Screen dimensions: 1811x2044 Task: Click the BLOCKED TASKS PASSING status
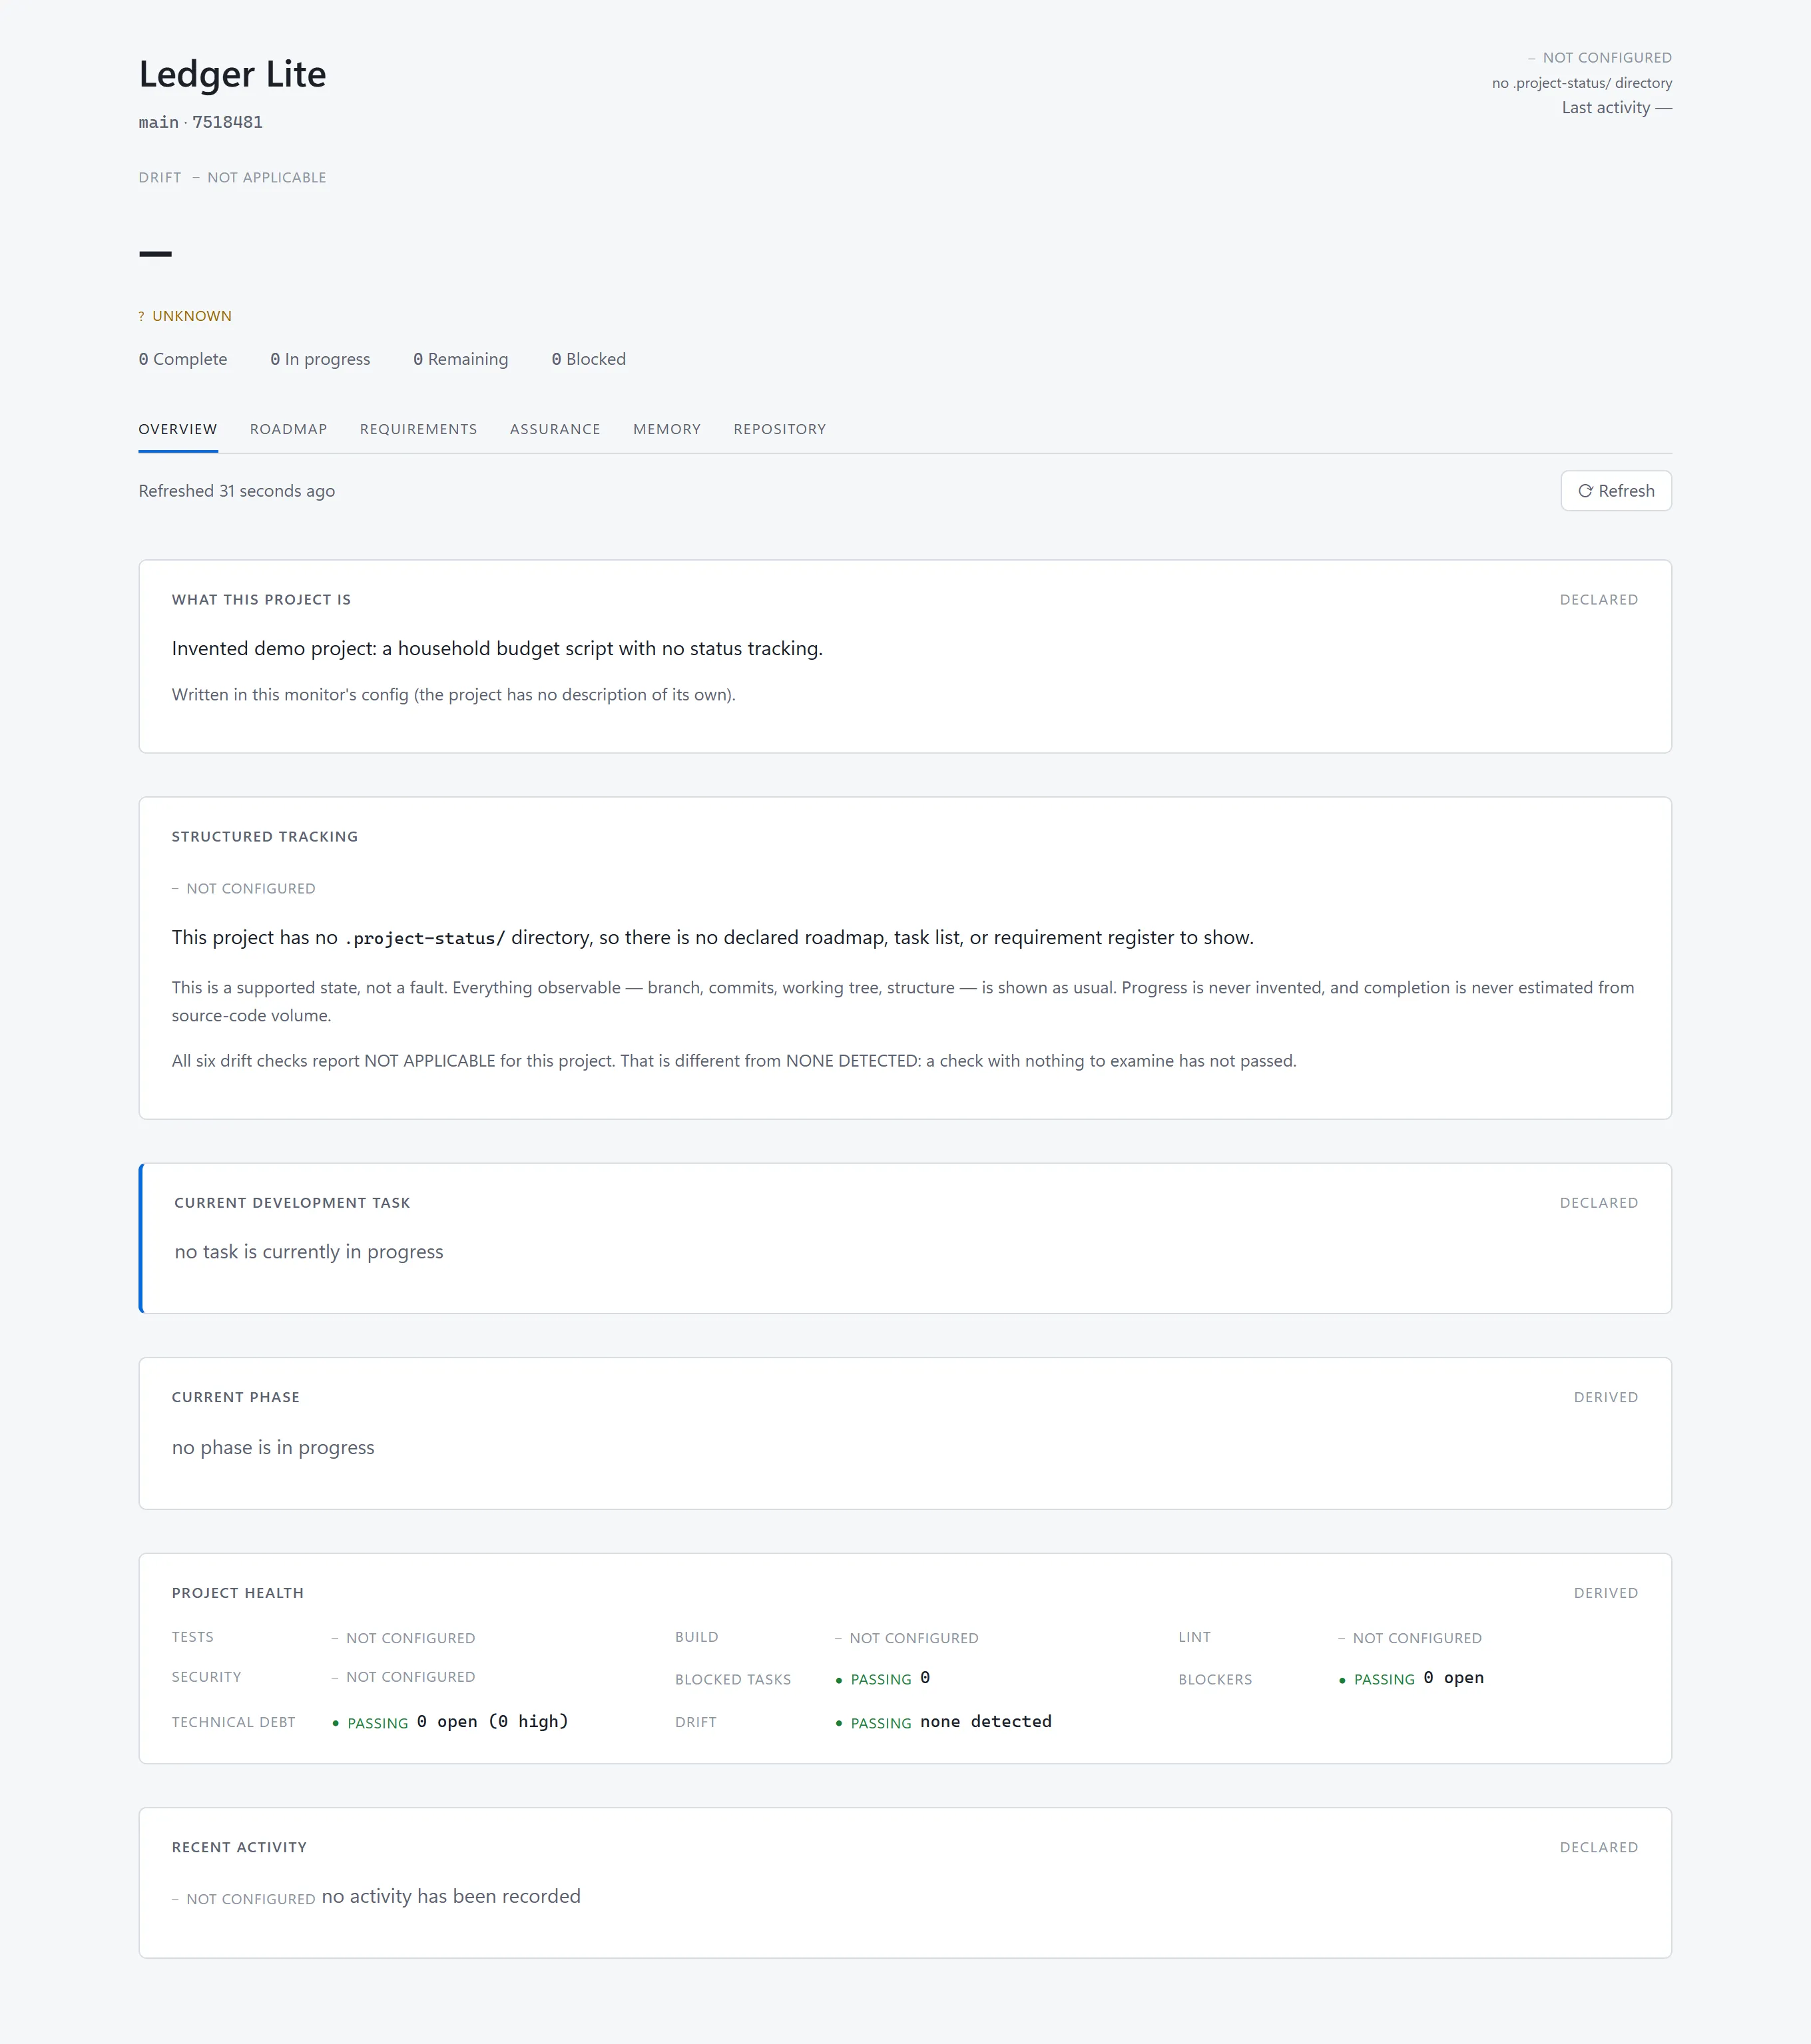pos(883,1679)
